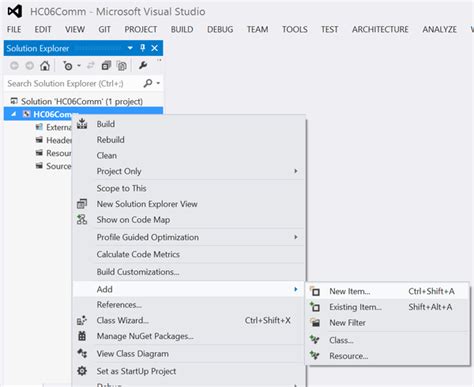This screenshot has width=474, height=387.
Task: Click the Back navigation arrow icon
Action: (x=14, y=66)
